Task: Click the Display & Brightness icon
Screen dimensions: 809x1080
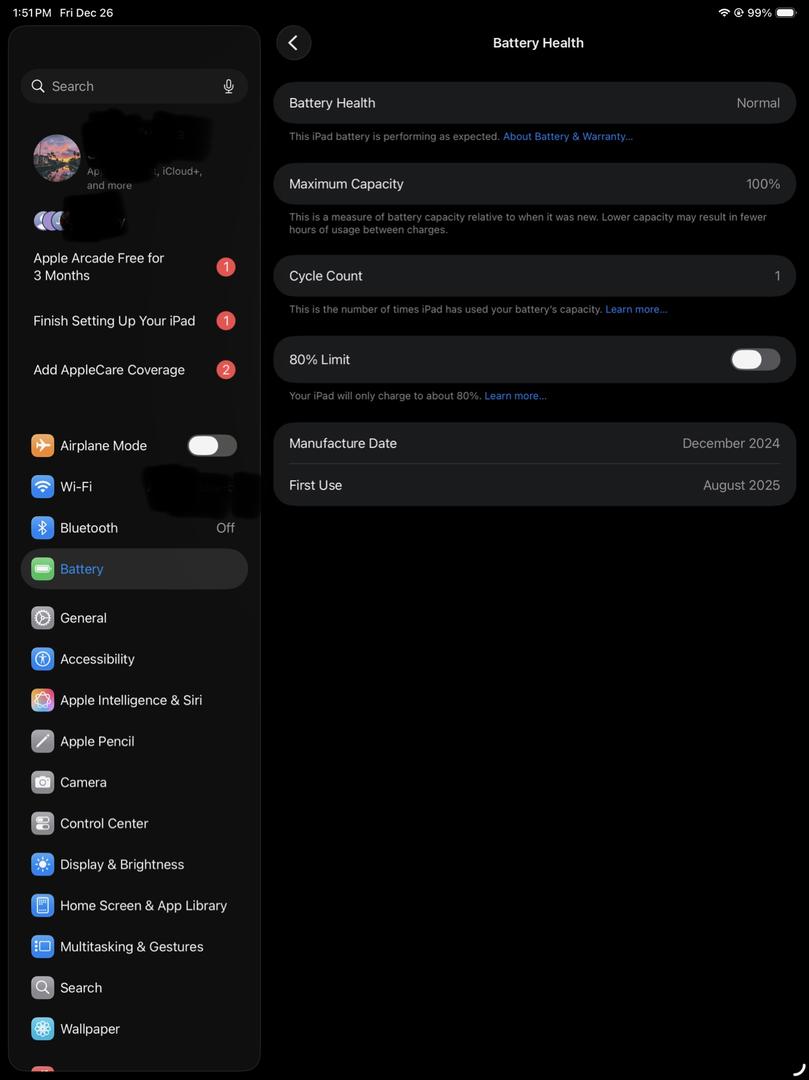Action: pos(43,864)
